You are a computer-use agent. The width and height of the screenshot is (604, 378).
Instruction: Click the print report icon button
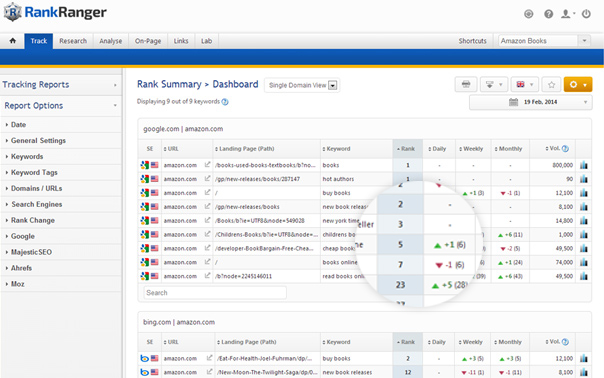(466, 84)
